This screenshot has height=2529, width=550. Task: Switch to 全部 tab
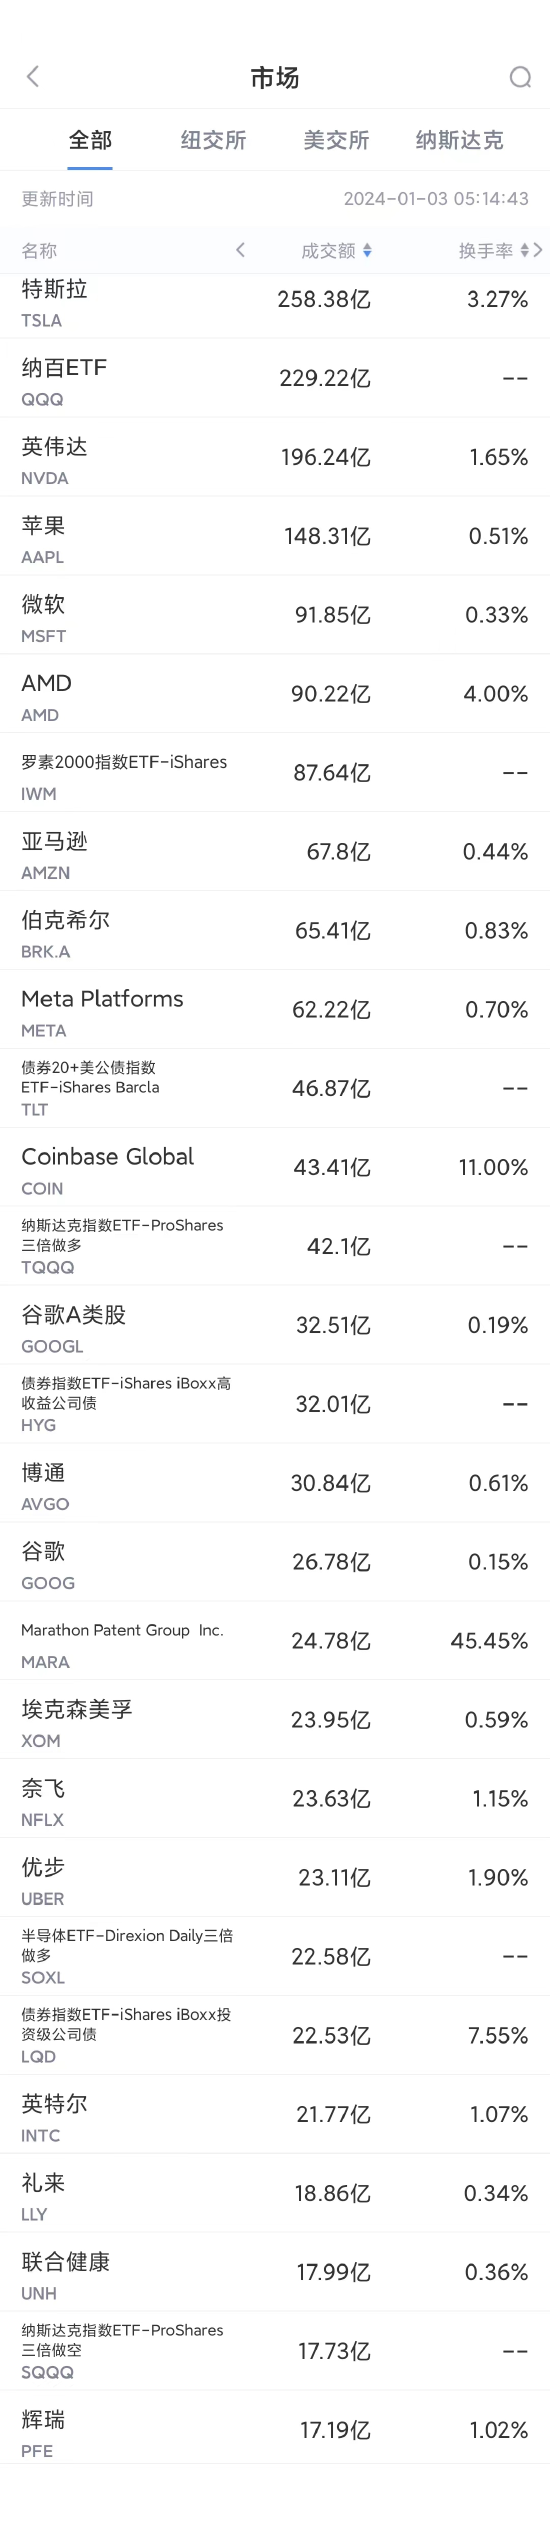point(90,140)
